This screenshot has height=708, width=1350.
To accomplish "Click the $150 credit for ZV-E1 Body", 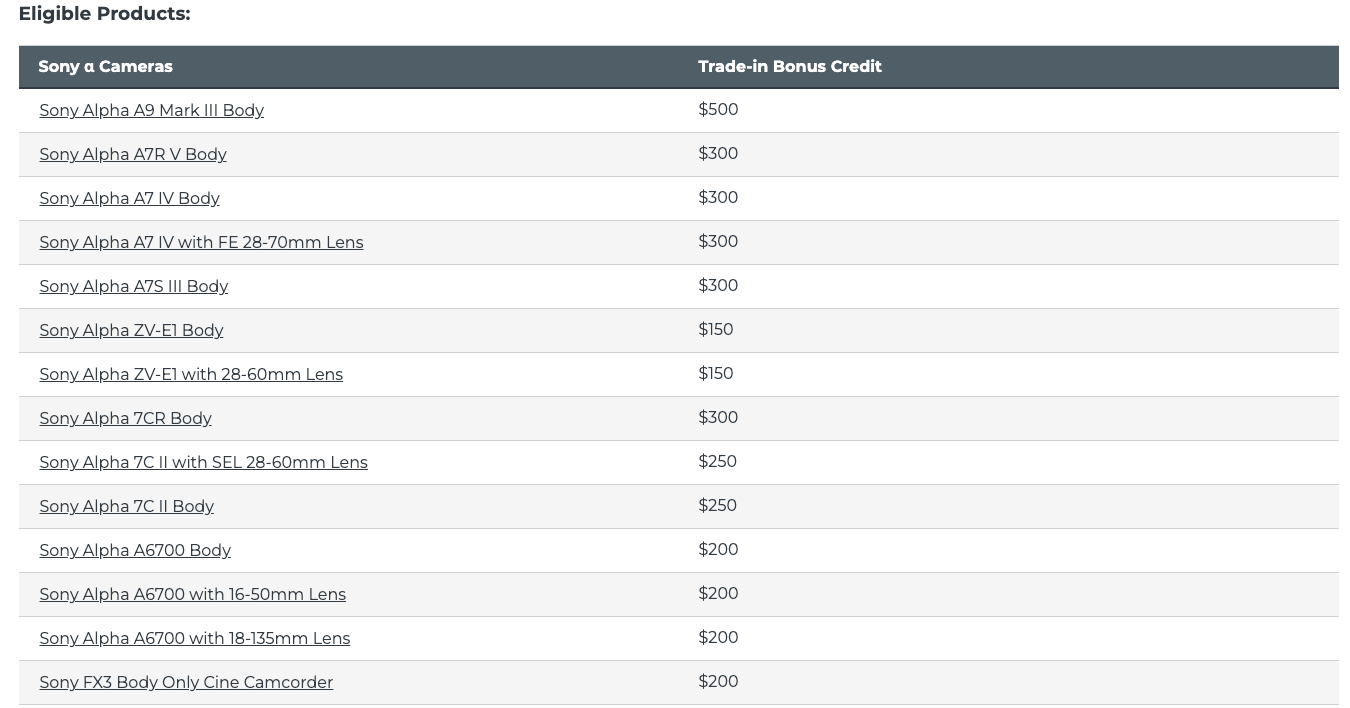I will point(716,329).
